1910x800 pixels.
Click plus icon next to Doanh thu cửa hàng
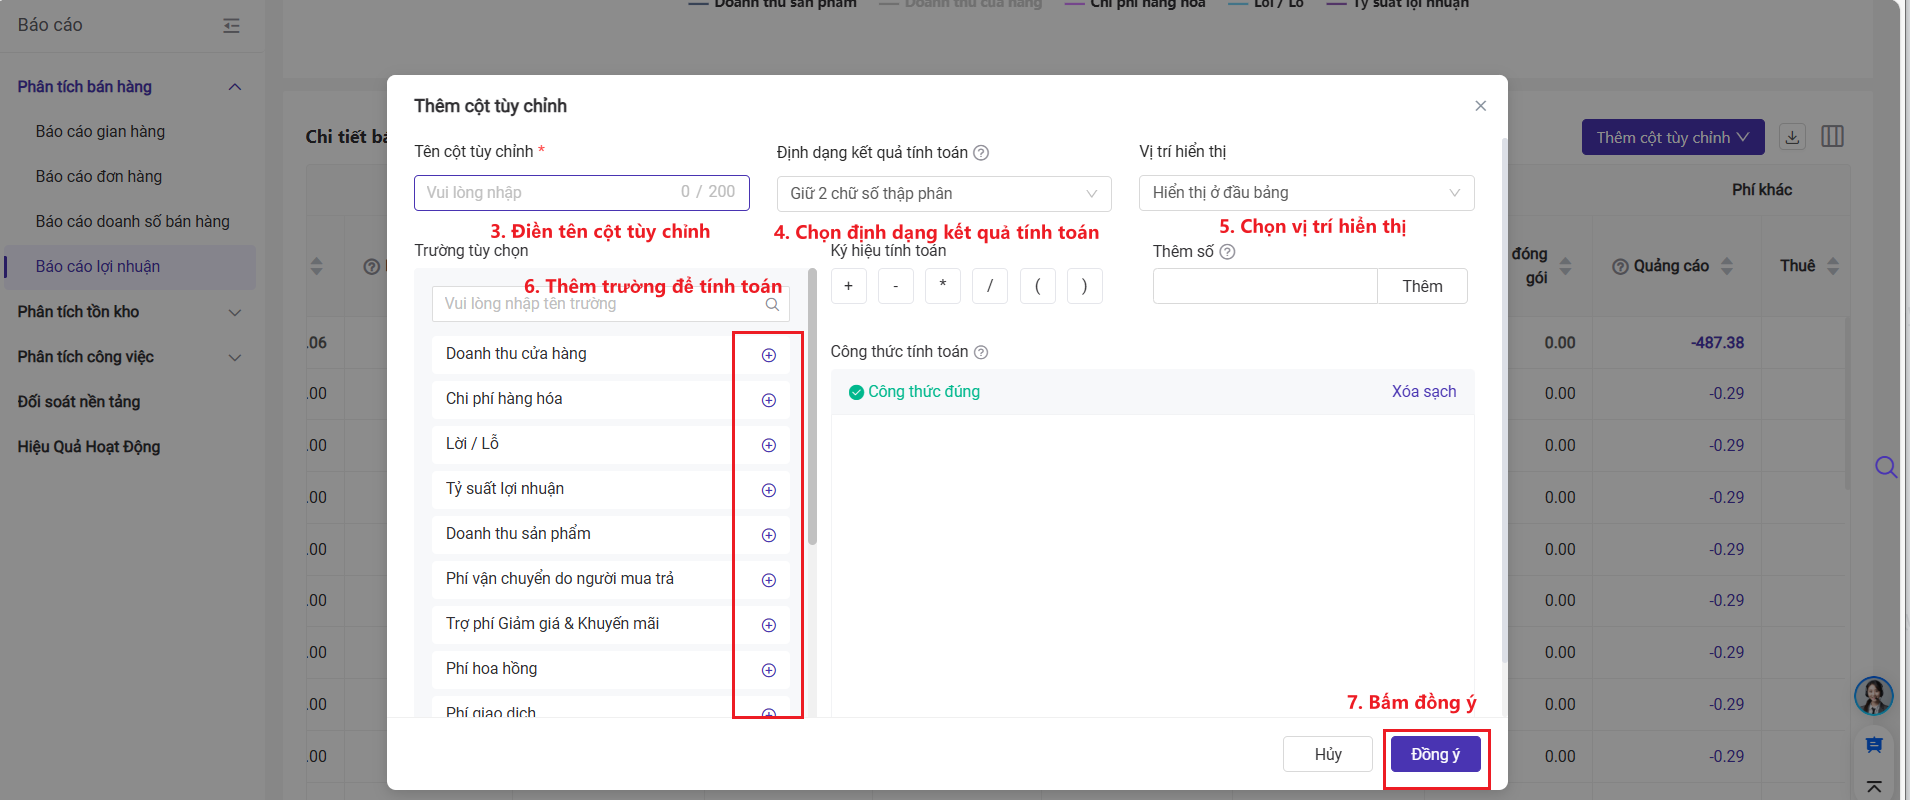point(768,355)
